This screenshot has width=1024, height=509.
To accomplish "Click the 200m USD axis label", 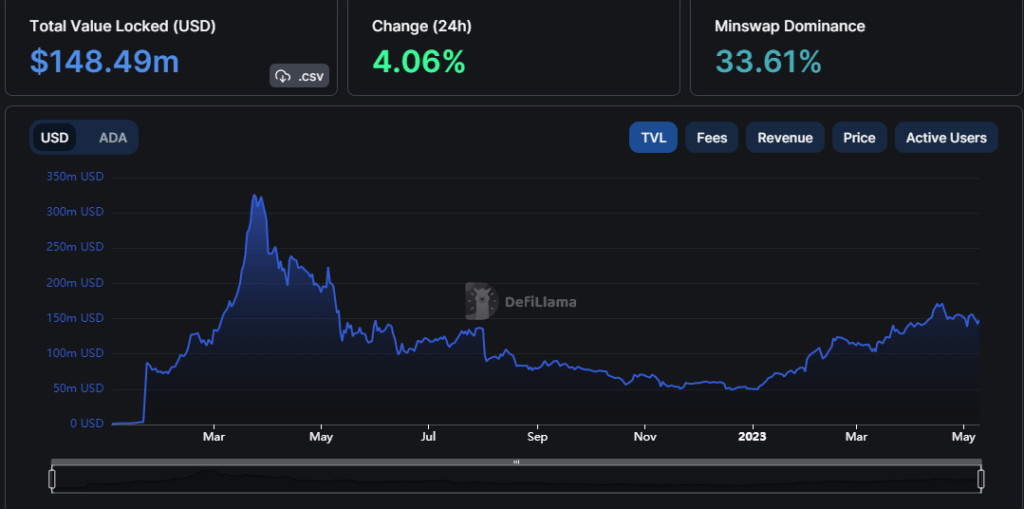I will (x=74, y=282).
